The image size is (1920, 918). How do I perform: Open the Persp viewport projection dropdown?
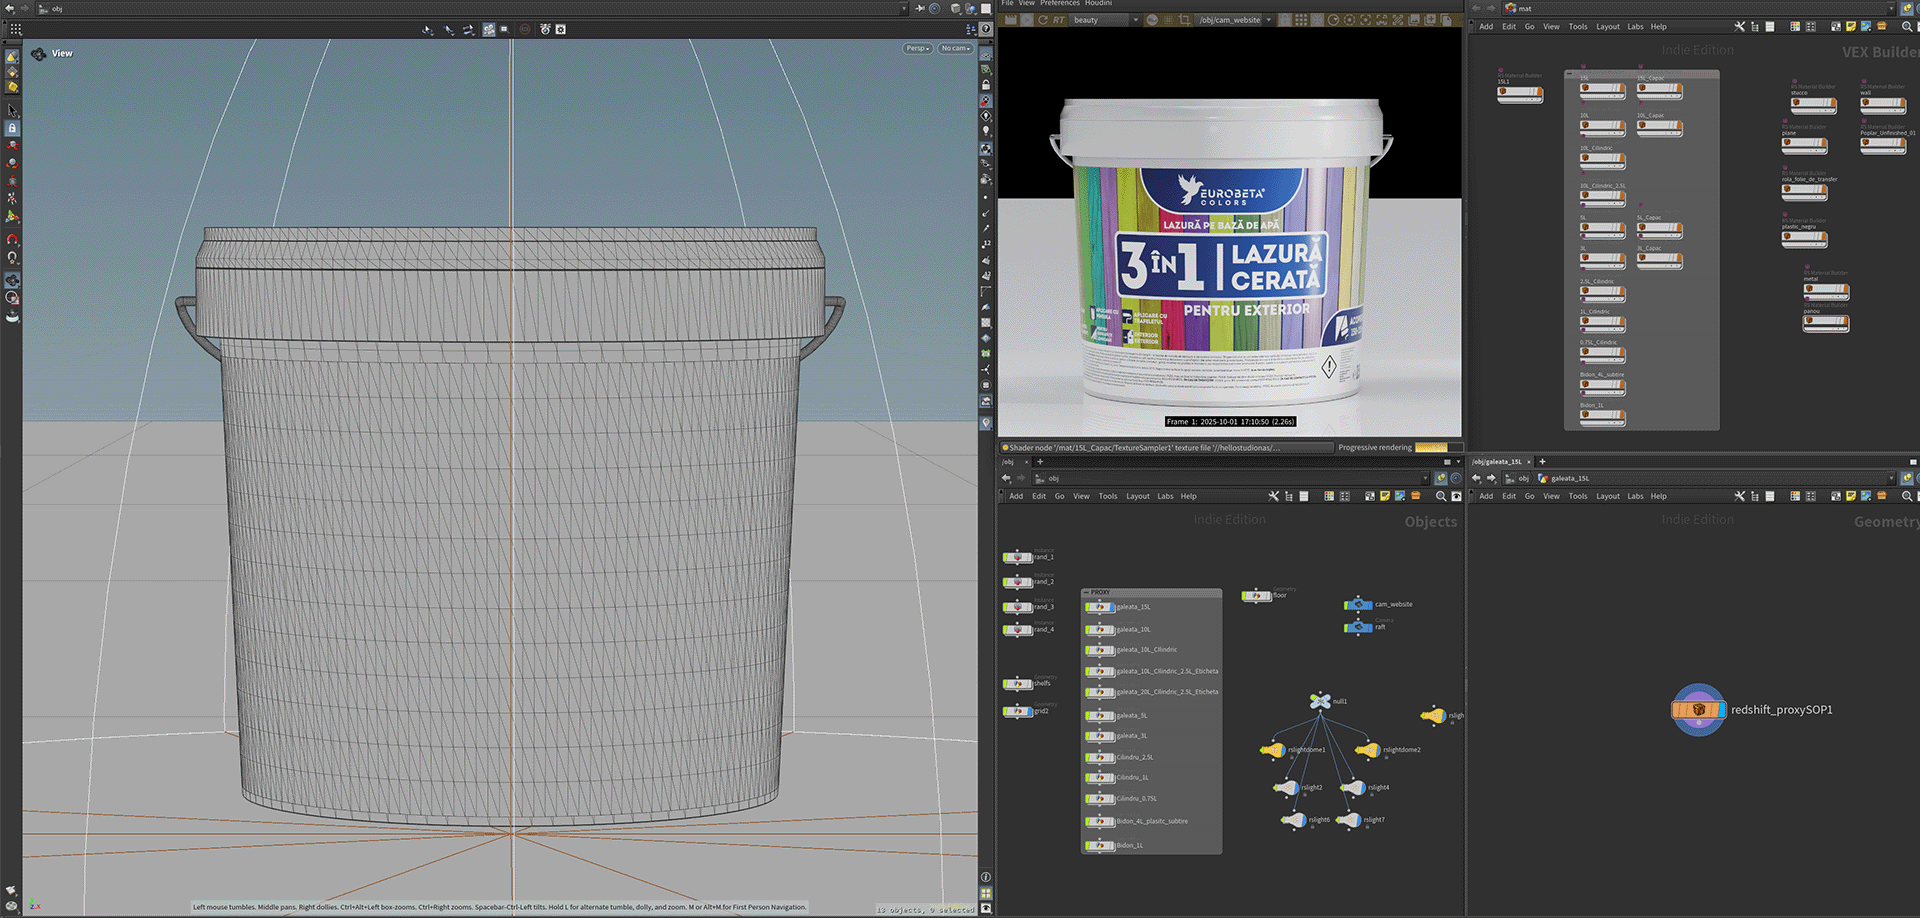tap(917, 48)
